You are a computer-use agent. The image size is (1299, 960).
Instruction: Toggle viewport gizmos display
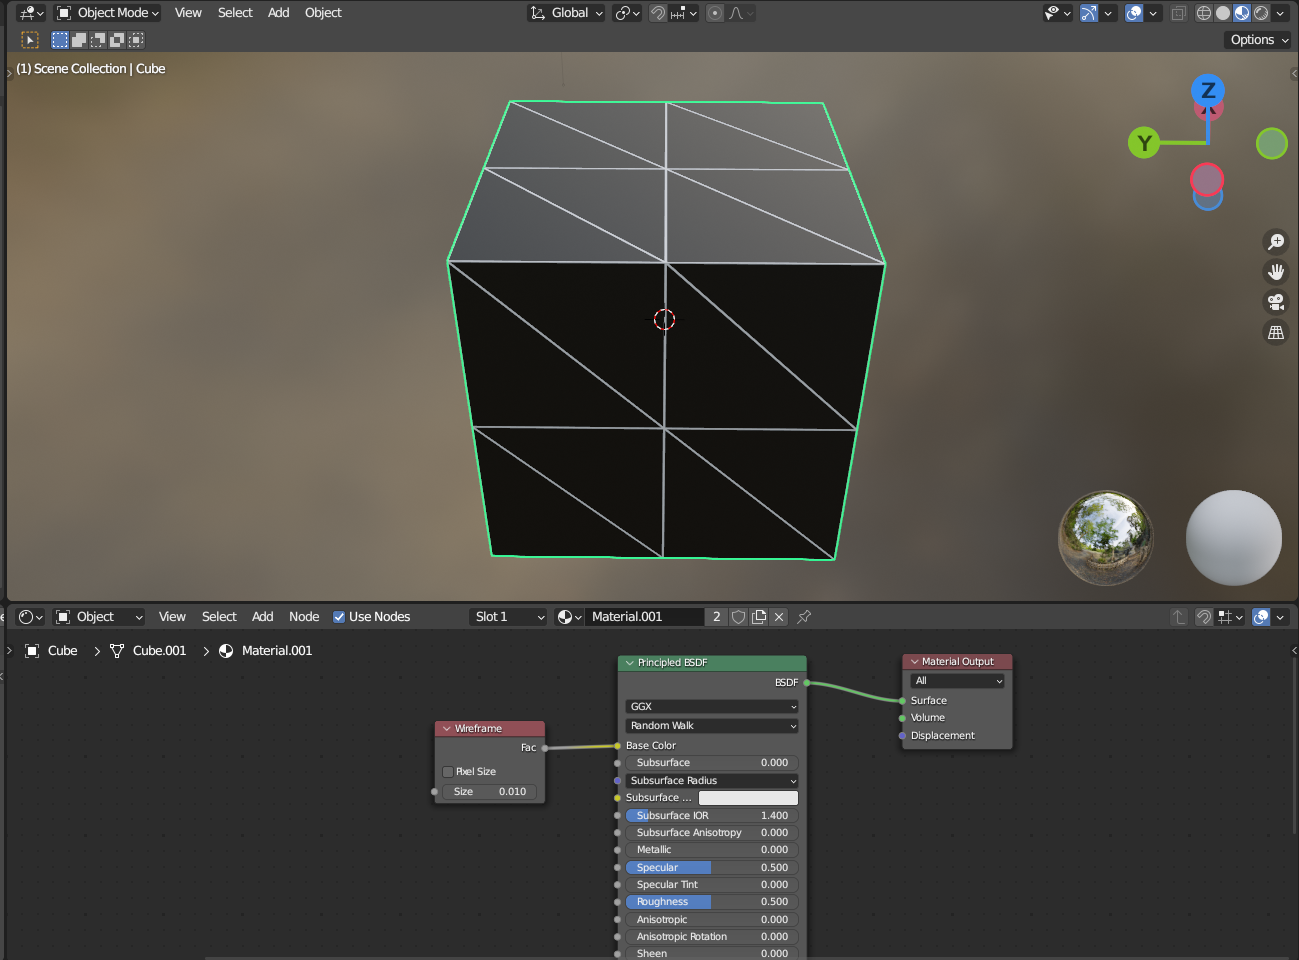tap(1089, 13)
